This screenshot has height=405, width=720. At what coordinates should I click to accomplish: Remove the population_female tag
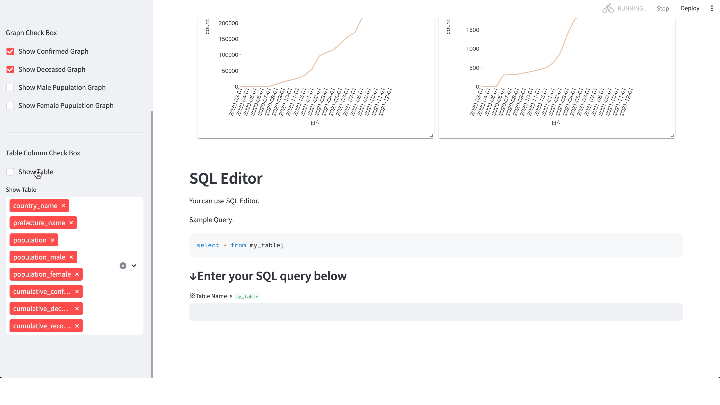[77, 273]
